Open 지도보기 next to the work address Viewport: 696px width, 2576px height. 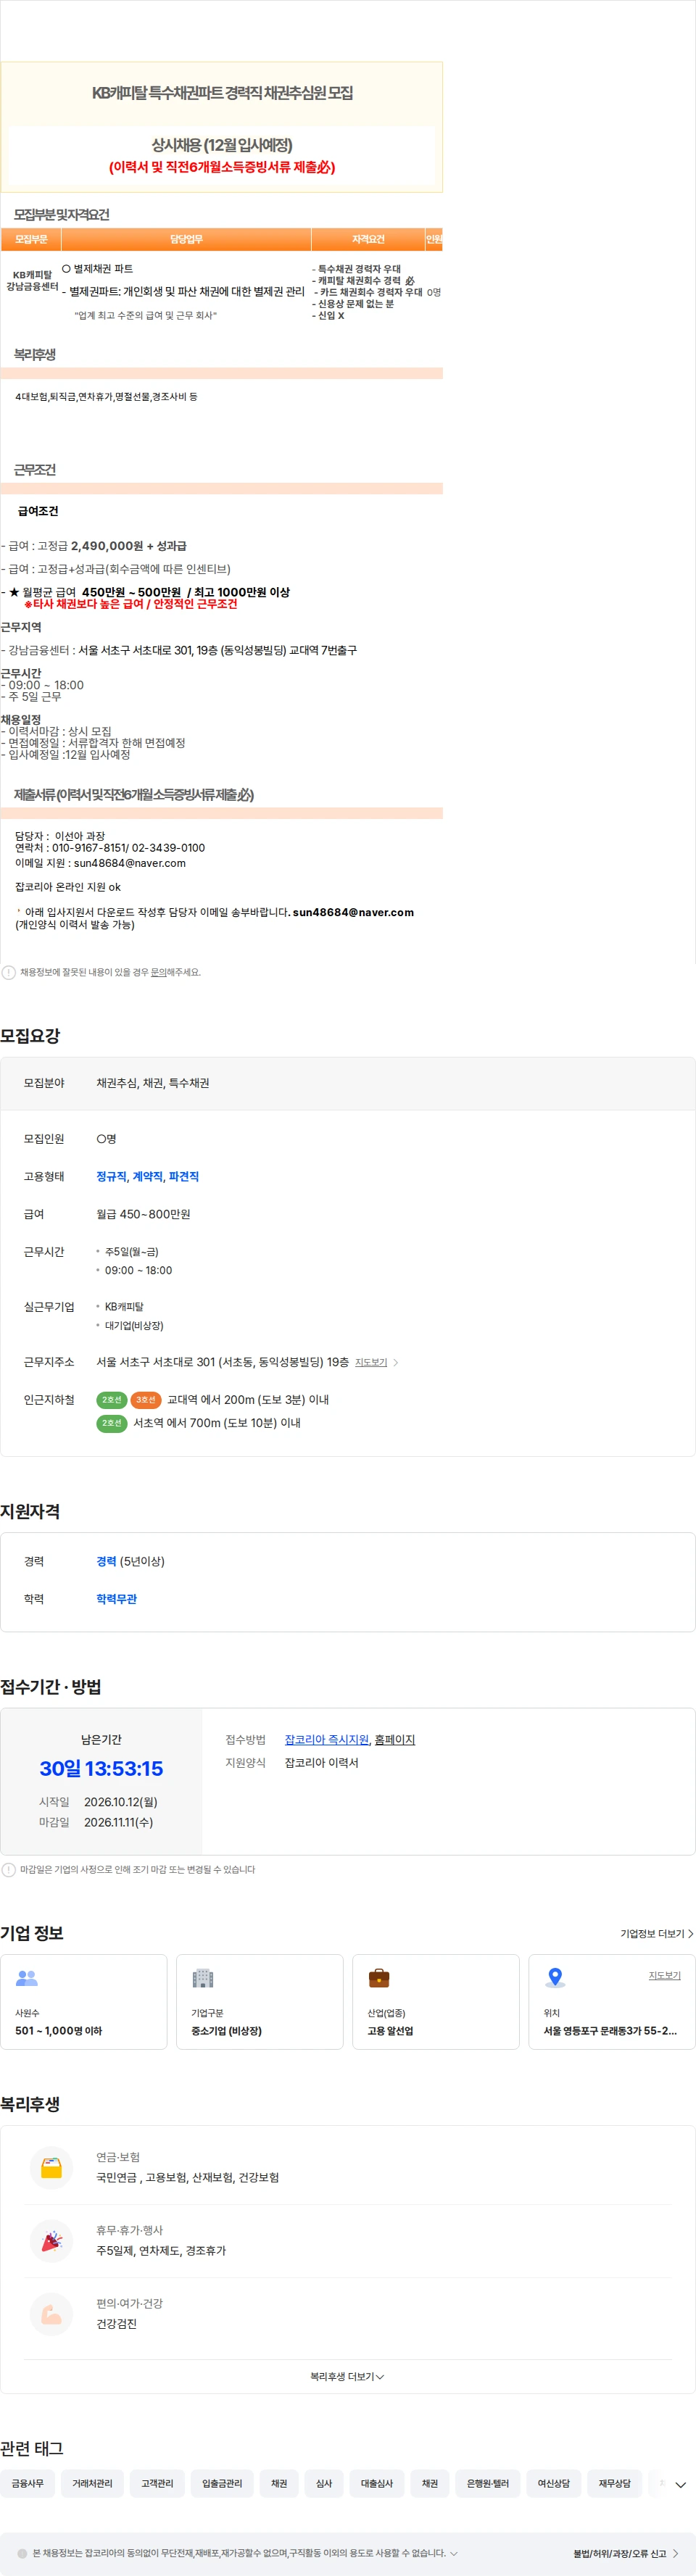pyautogui.click(x=371, y=1362)
